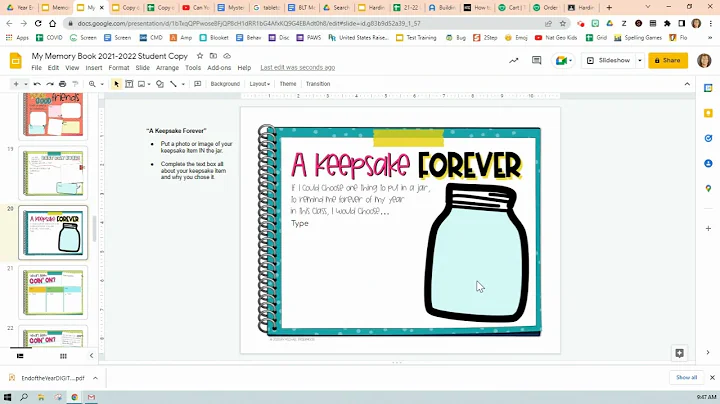Expand the insert image dropdown

click(149, 84)
